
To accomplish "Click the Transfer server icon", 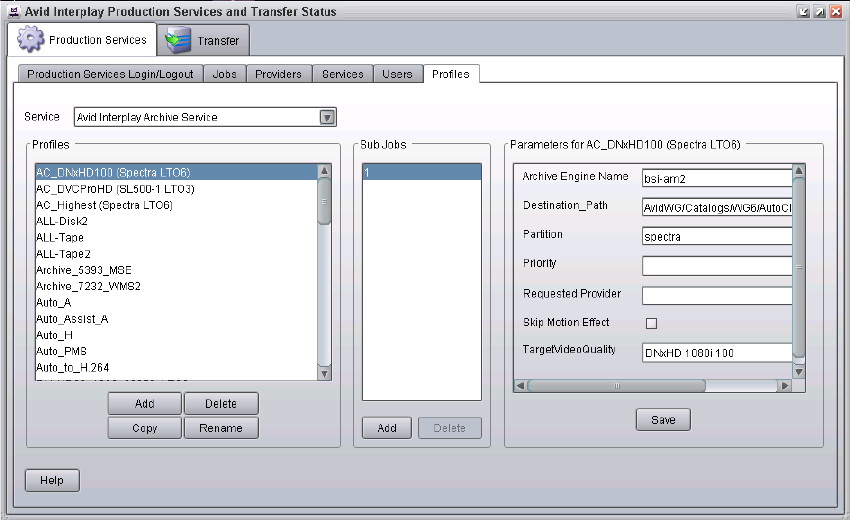I will 178,41.
